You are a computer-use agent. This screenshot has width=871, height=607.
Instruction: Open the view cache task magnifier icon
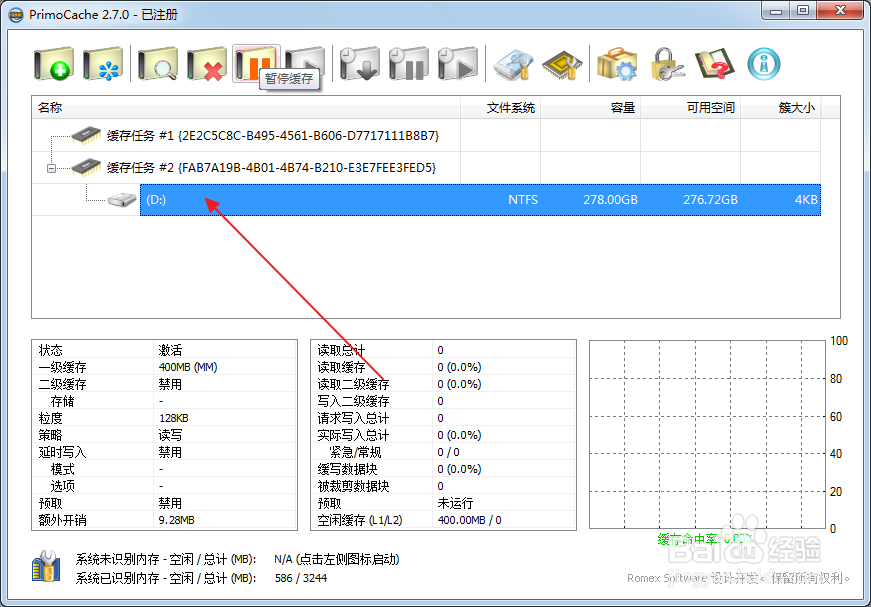coord(158,64)
